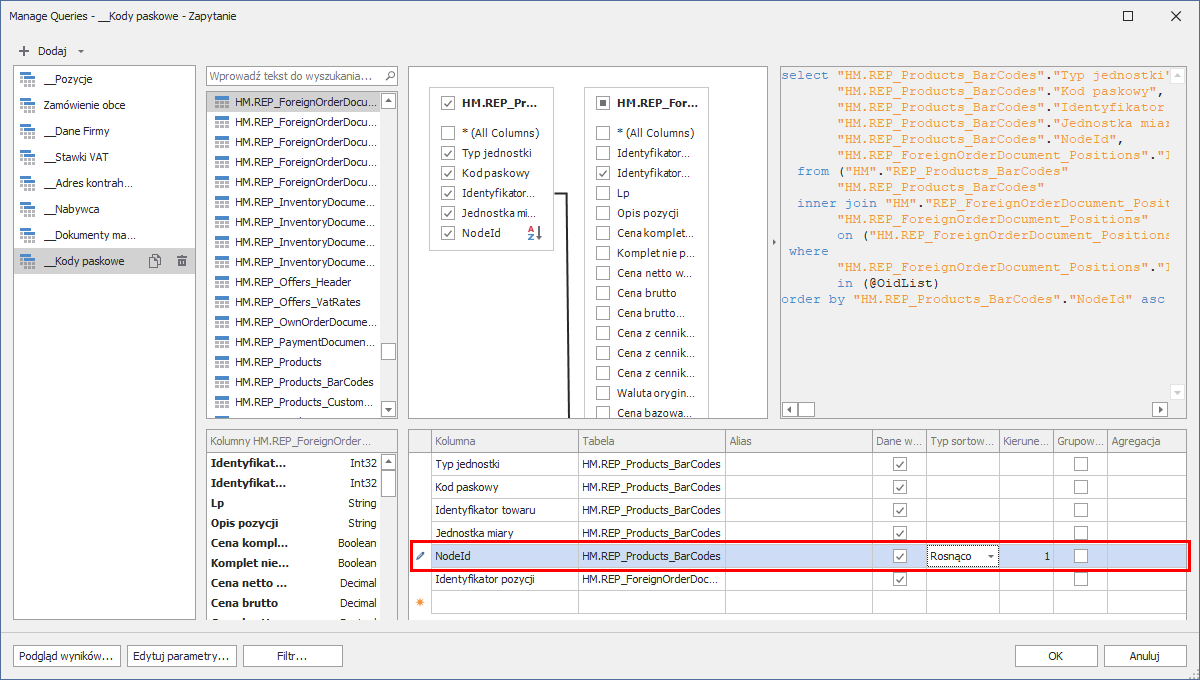The height and width of the screenshot is (680, 1200).
Task: Toggle the Waluta orygin... column checkbox
Action: click(x=603, y=393)
